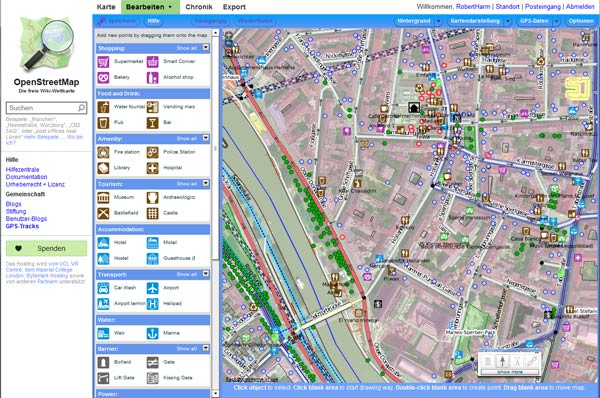
Task: Select the Bollard barrier icon
Action: (103, 362)
